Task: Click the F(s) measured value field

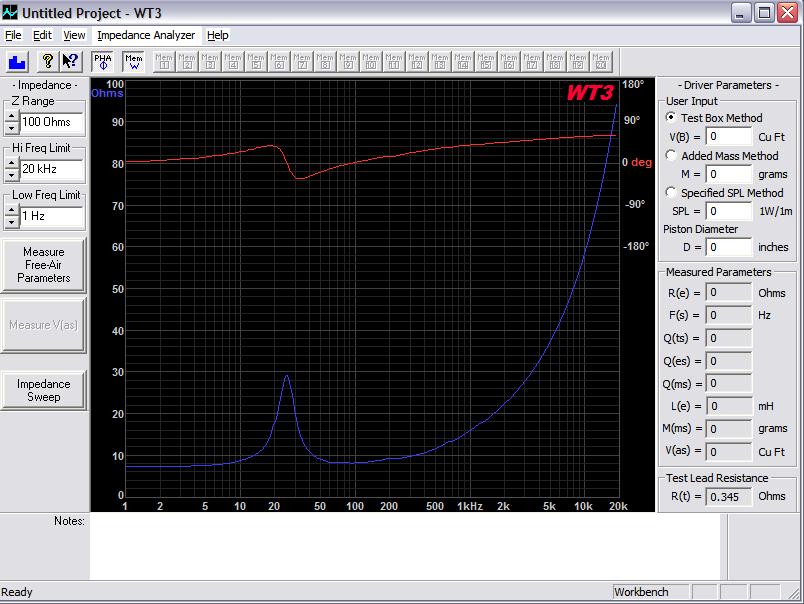Action: point(729,315)
